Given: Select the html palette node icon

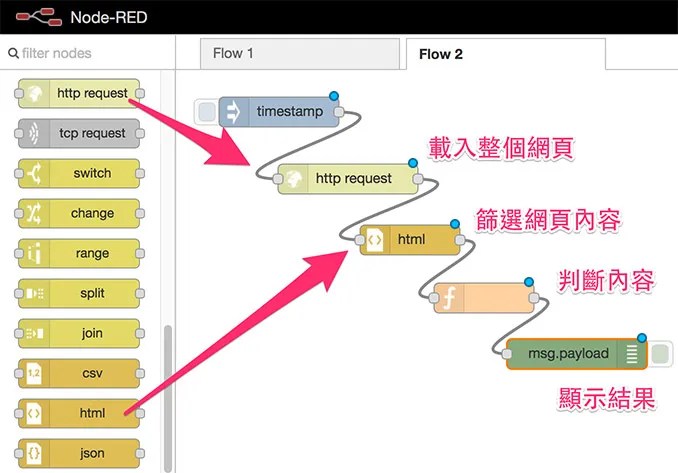Looking at the screenshot, I should click(x=34, y=413).
